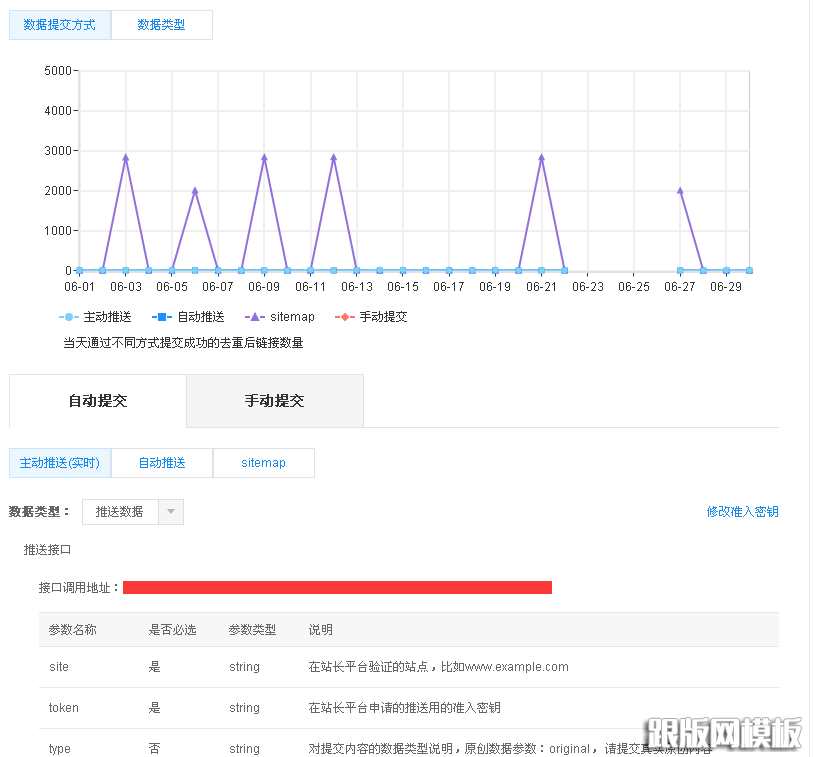This screenshot has width=814, height=757.
Task: Open the 手动提交 main tab
Action: [x=275, y=401]
